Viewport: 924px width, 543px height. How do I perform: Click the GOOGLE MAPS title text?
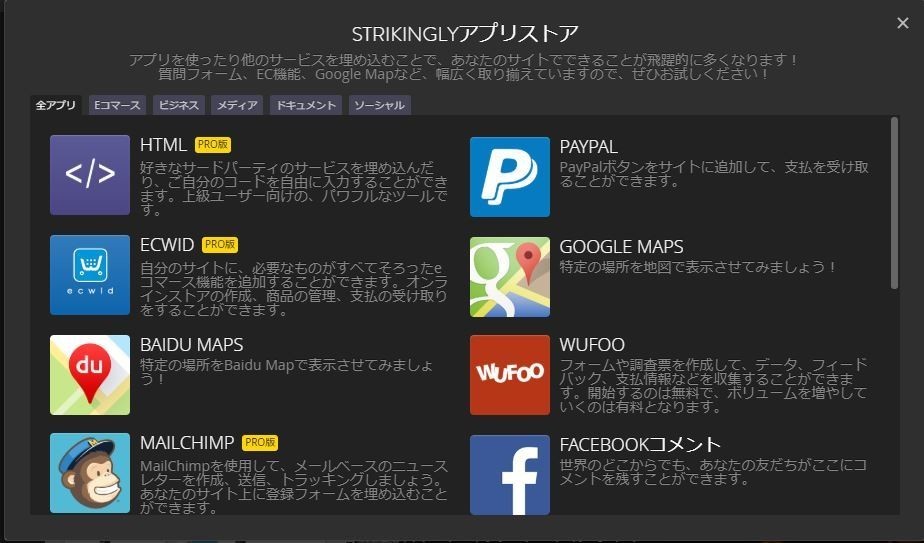pos(621,247)
